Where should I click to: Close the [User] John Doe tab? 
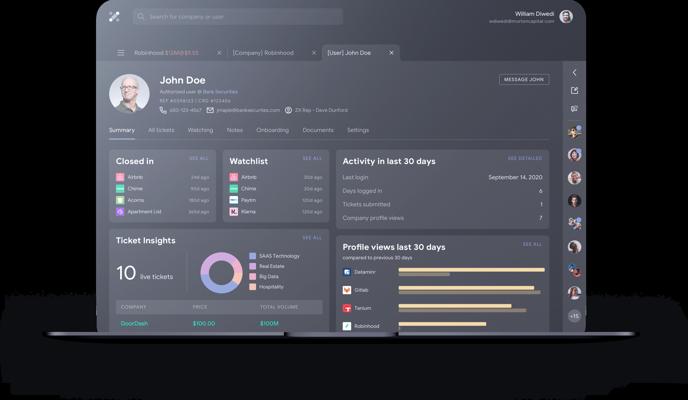coord(391,53)
